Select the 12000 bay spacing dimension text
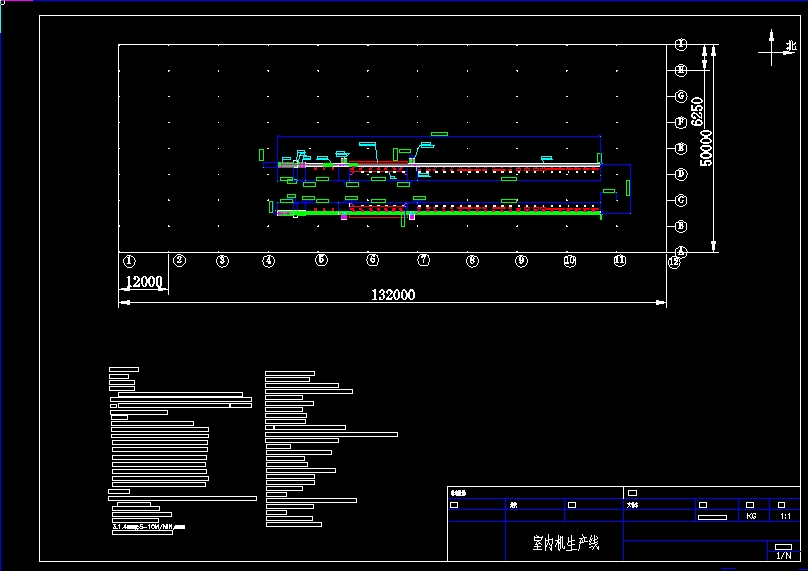This screenshot has height=571, width=808. click(143, 282)
